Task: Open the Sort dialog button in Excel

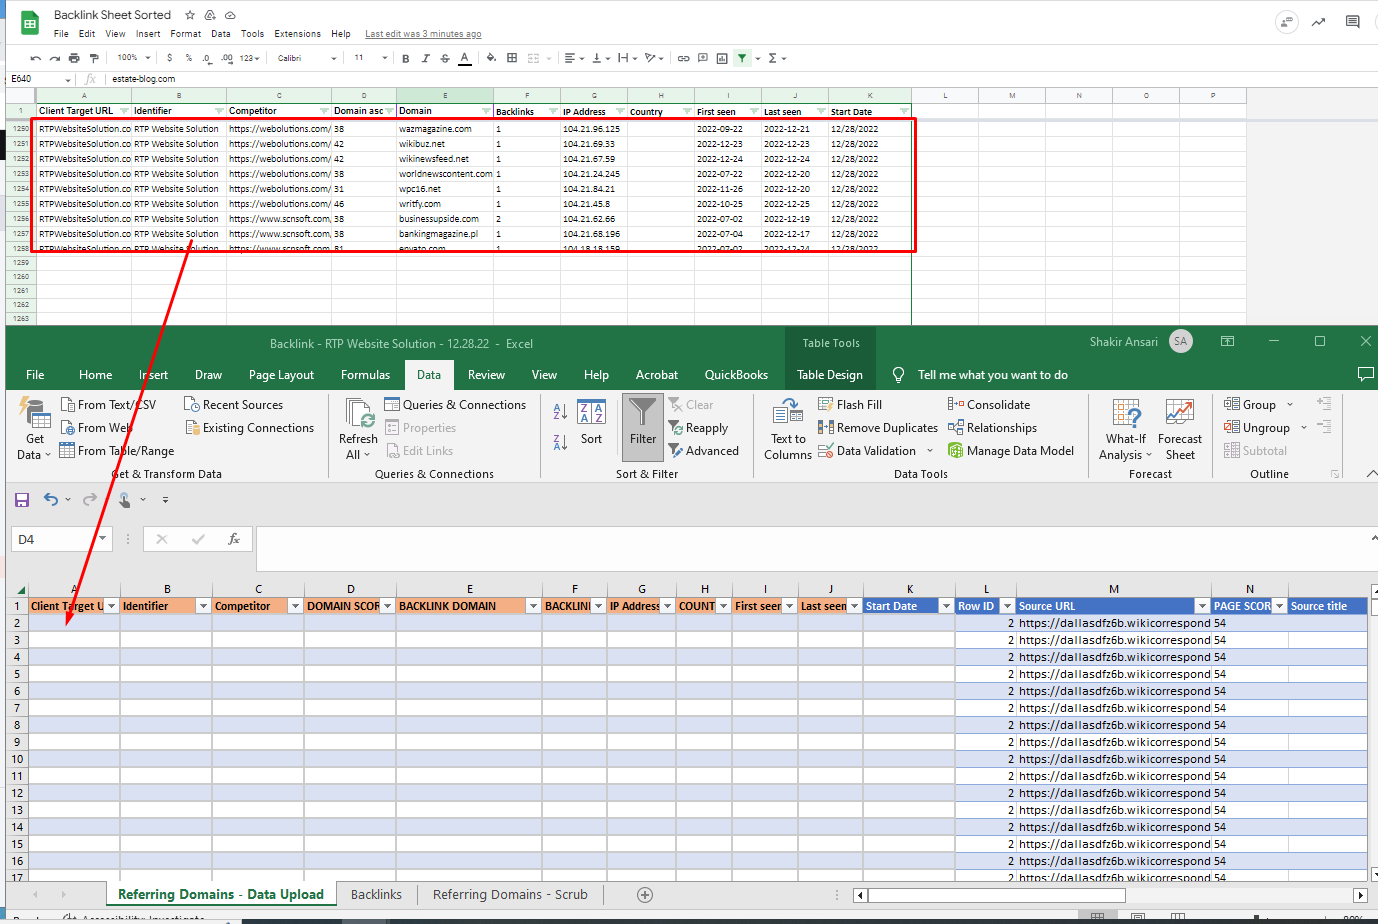Action: click(591, 424)
